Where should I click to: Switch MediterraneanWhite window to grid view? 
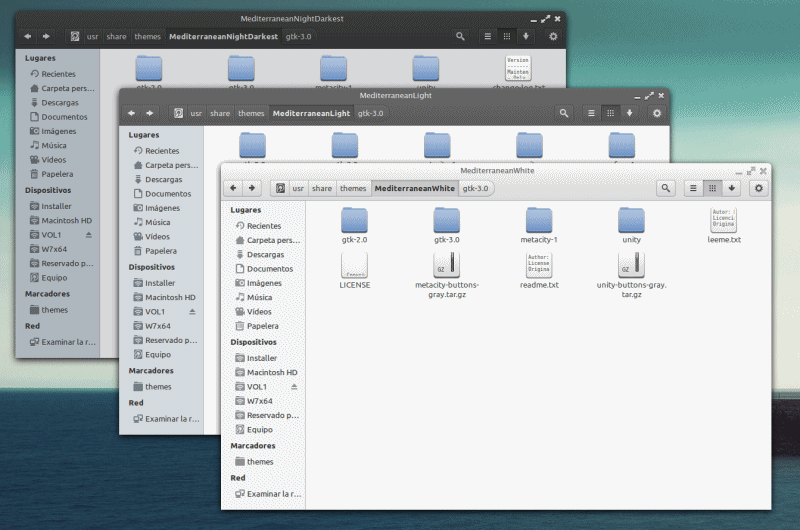click(x=712, y=188)
